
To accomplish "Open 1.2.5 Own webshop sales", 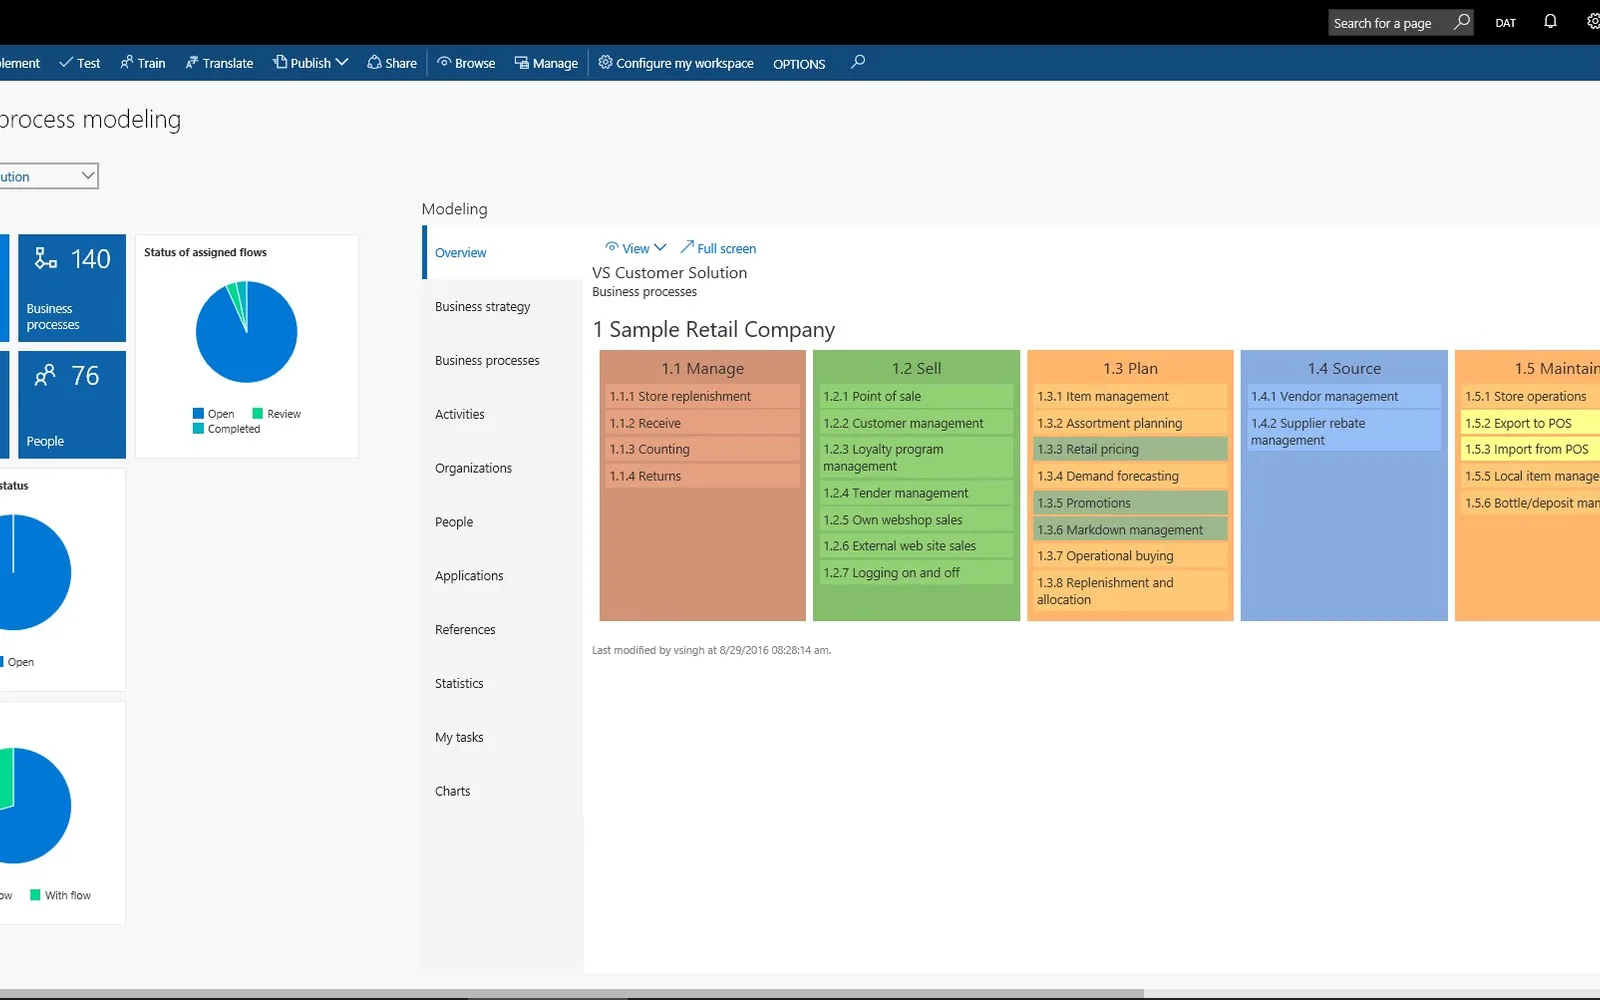I will [x=916, y=520].
